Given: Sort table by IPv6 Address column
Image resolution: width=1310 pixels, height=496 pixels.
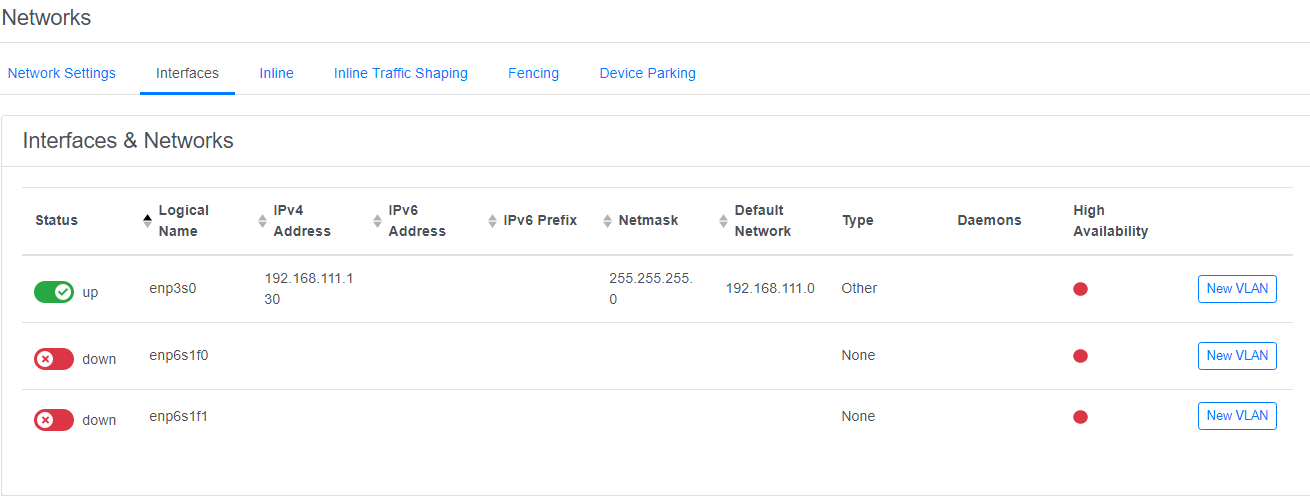Looking at the screenshot, I should coord(416,221).
